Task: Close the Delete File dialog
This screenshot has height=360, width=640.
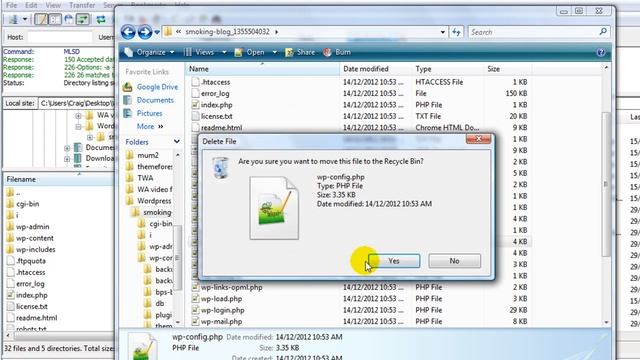Action: pyautogui.click(x=478, y=139)
